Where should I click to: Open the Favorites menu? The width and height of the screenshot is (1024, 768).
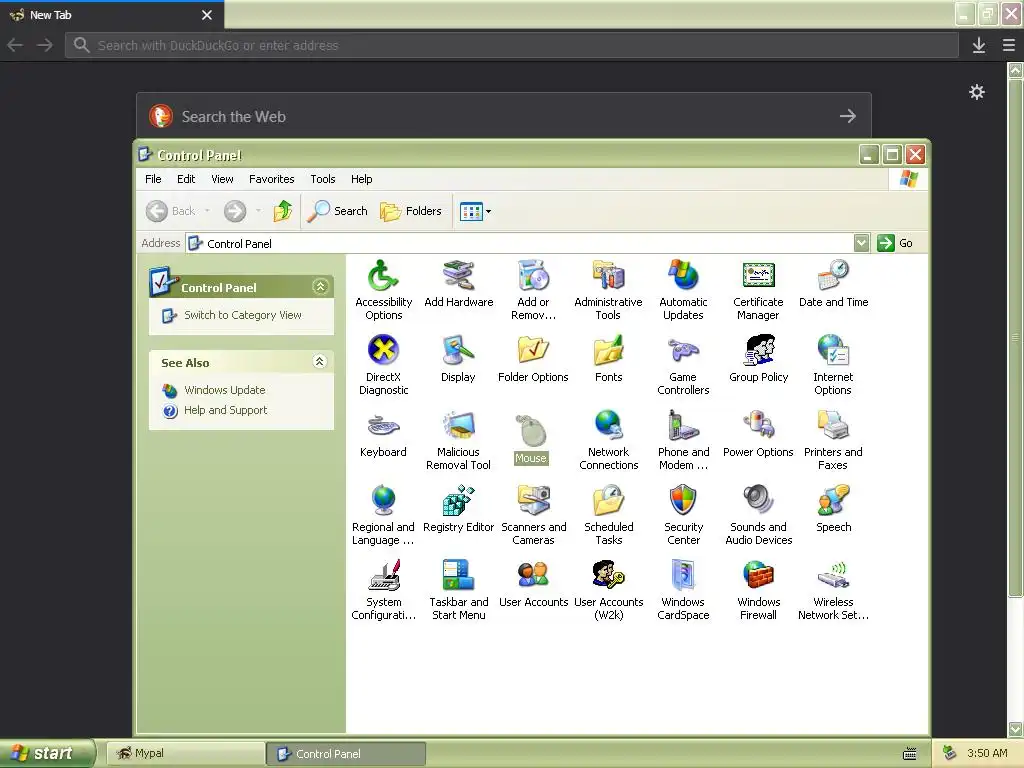tap(272, 179)
